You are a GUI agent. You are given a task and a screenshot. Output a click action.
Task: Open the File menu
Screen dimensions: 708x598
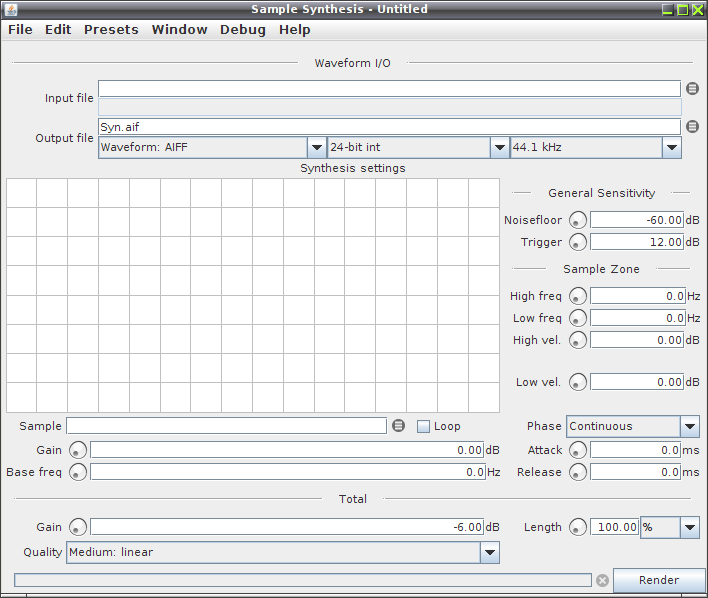click(20, 30)
